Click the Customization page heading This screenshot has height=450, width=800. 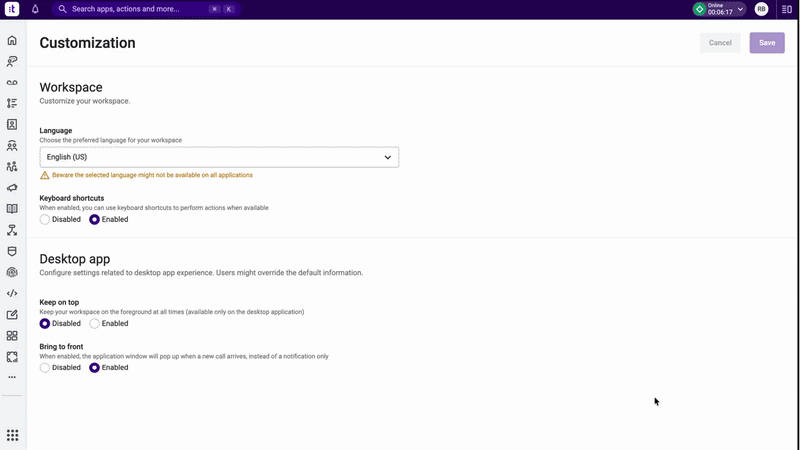click(87, 43)
